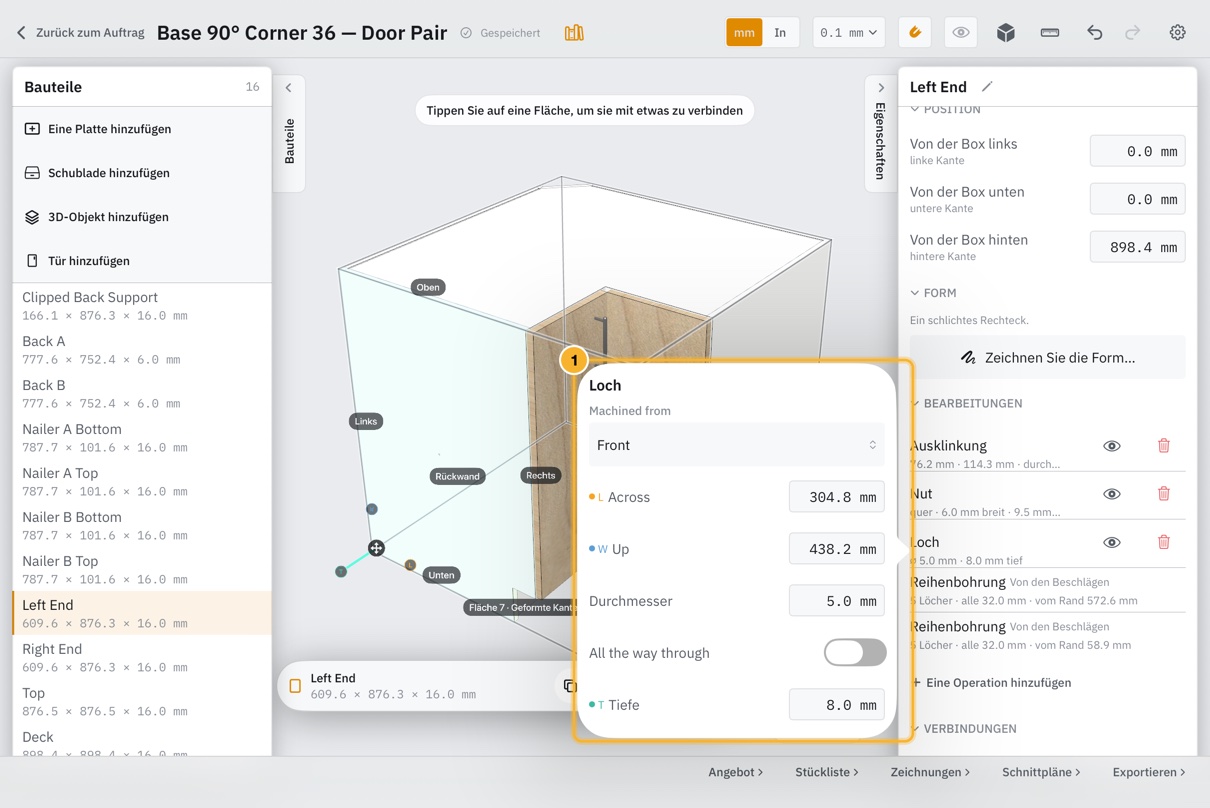
Task: Click the move gizmo in the 3D view
Action: tap(376, 548)
